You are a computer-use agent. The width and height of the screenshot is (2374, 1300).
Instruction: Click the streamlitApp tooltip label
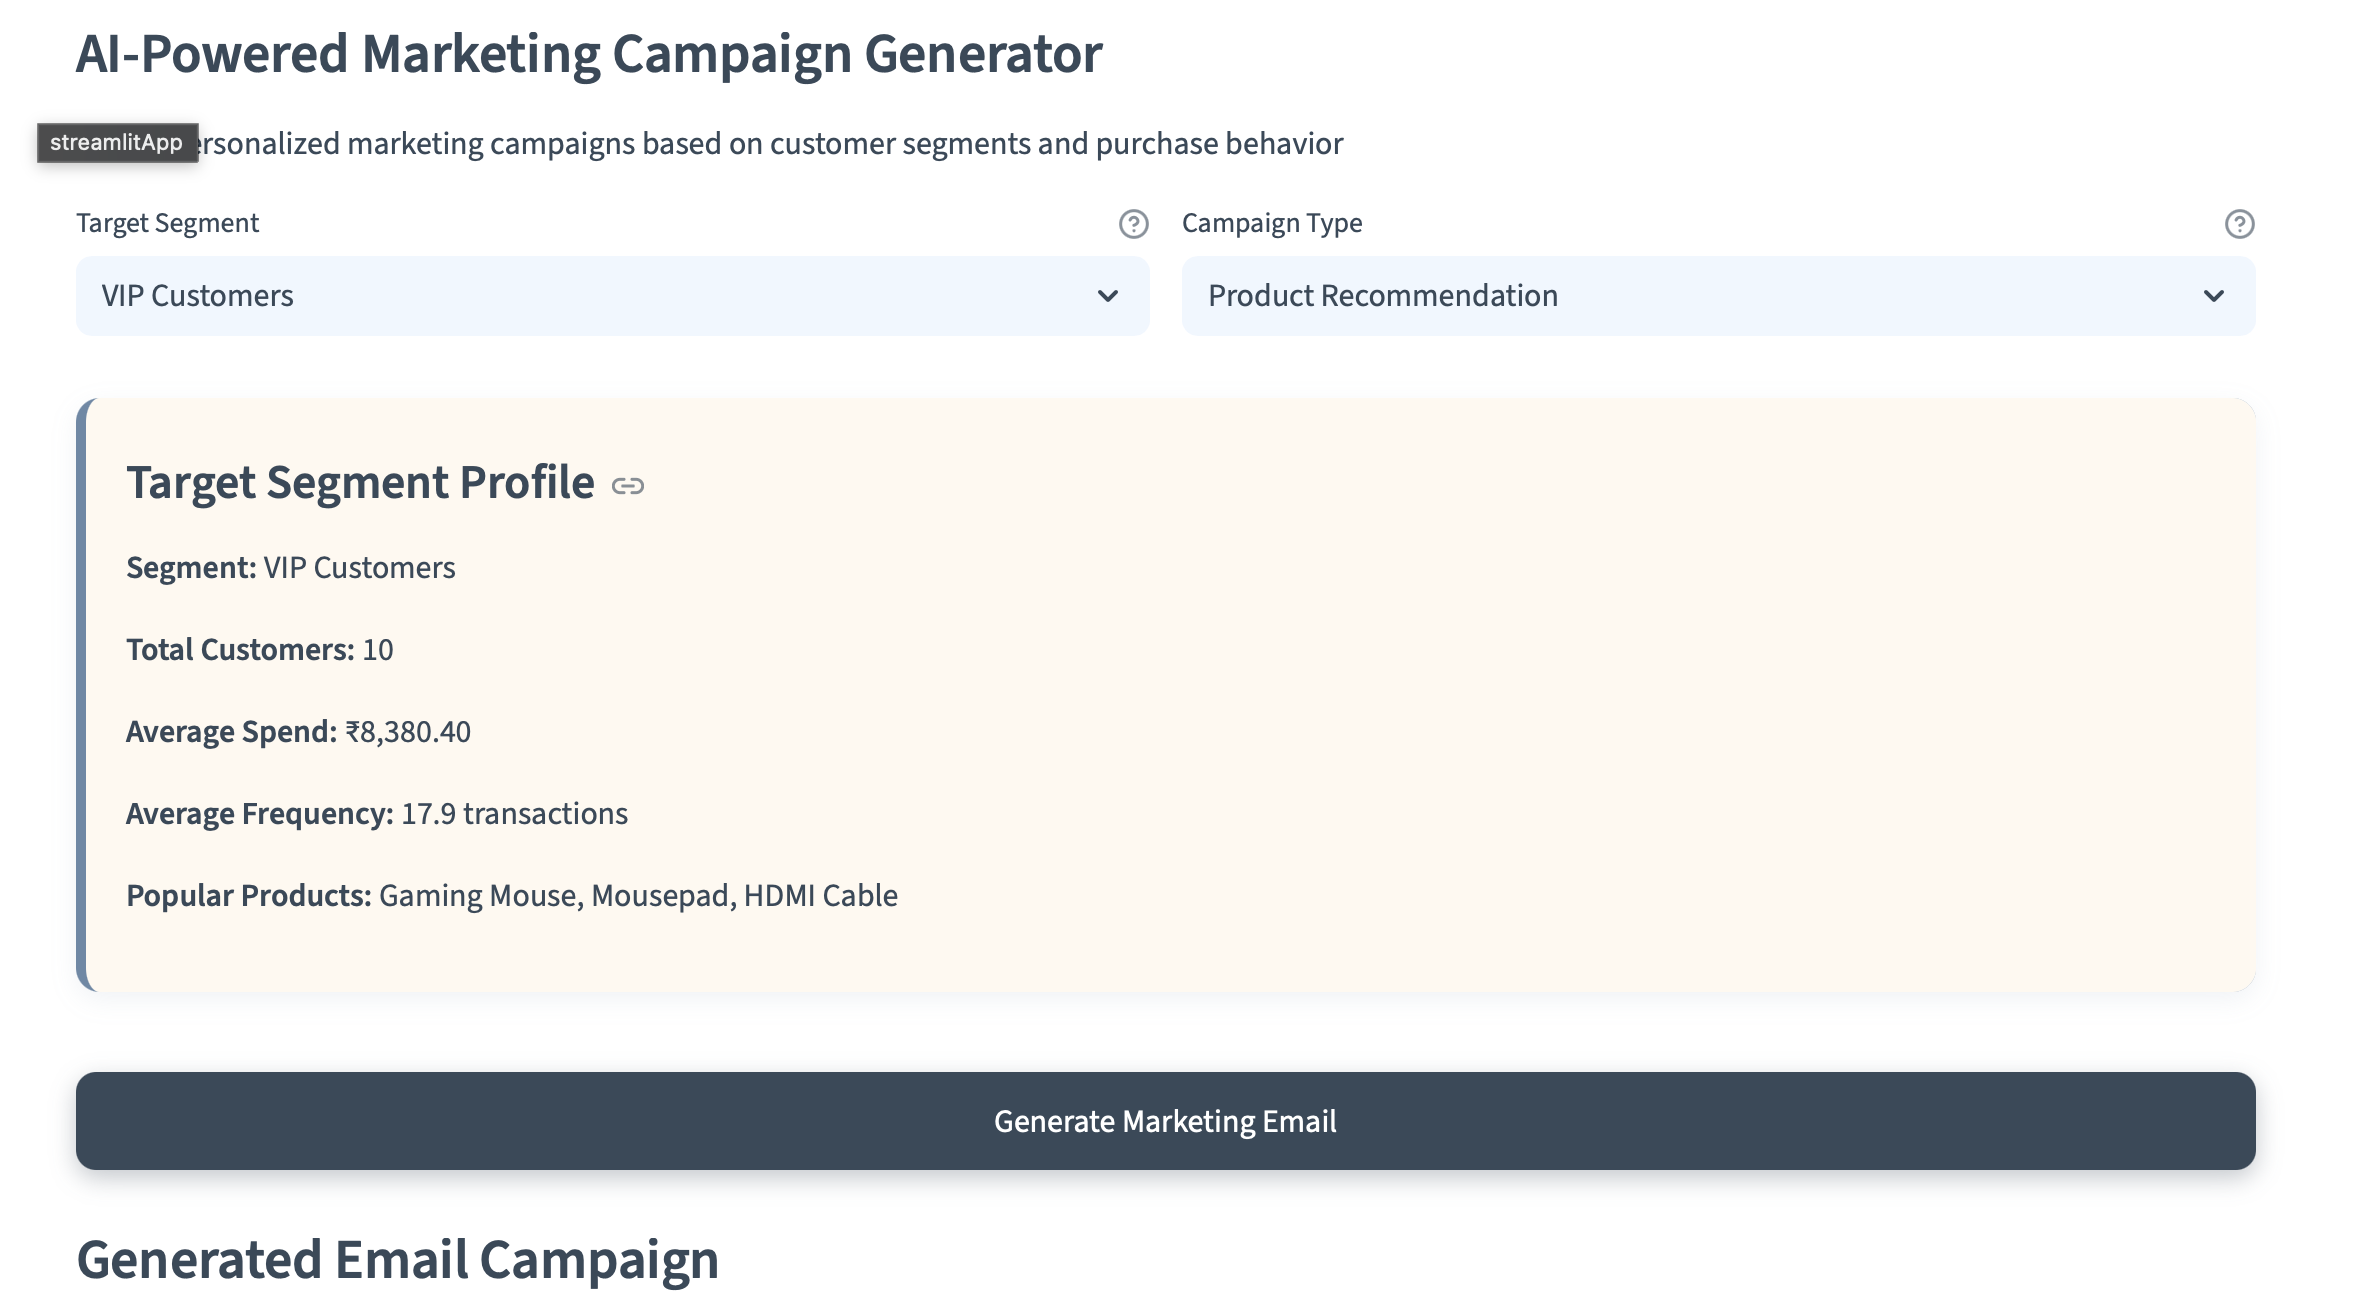coord(117,143)
